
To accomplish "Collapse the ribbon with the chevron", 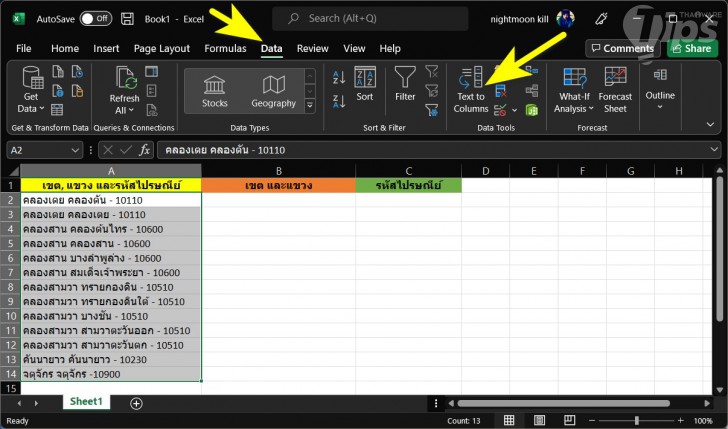I will pos(710,124).
